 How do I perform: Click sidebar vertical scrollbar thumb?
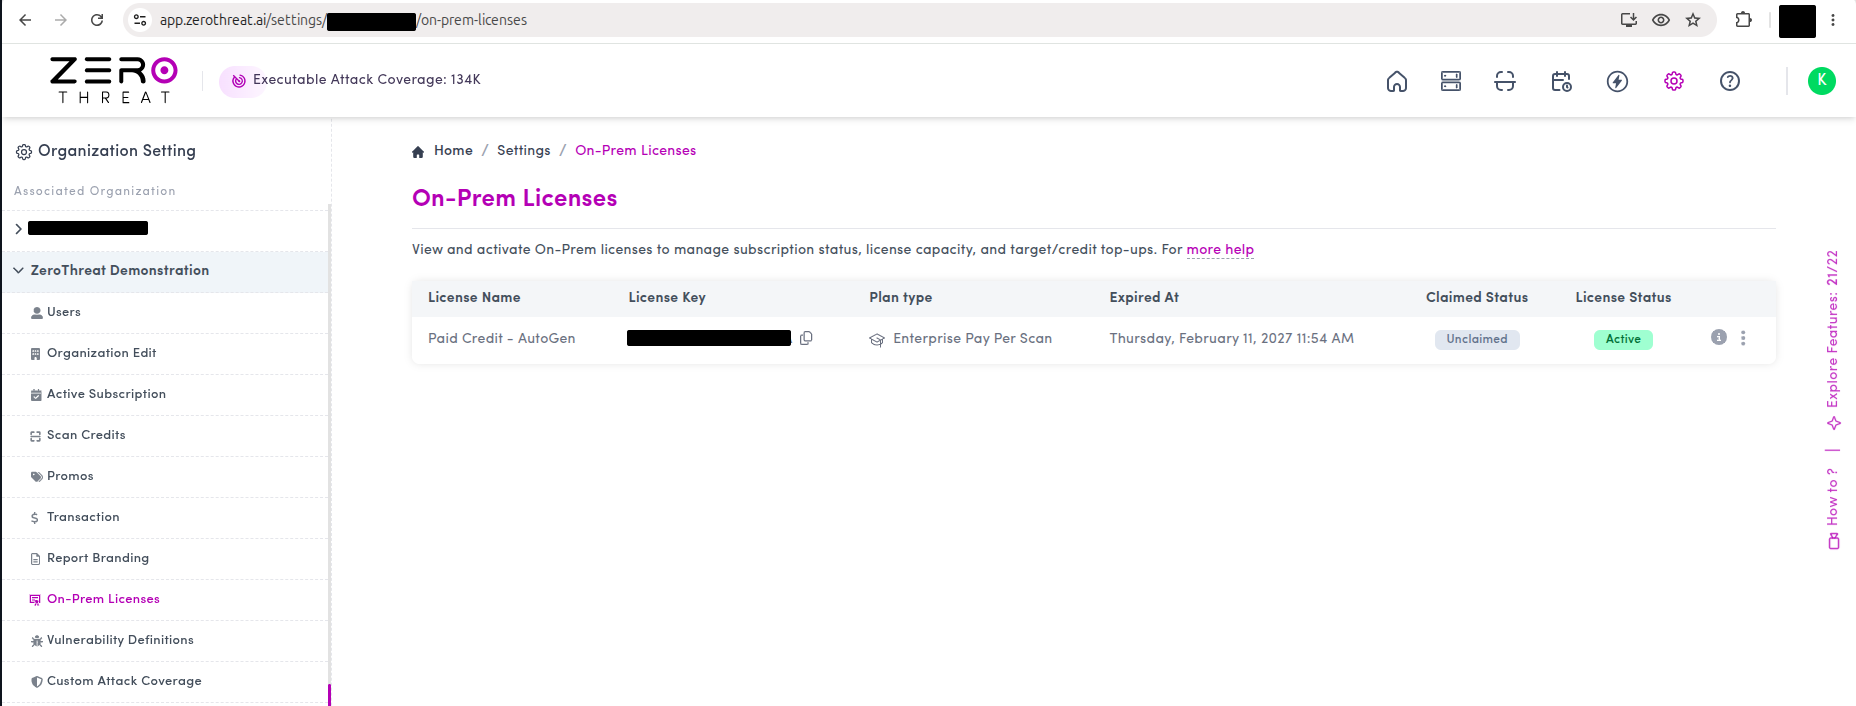pyautogui.click(x=329, y=695)
